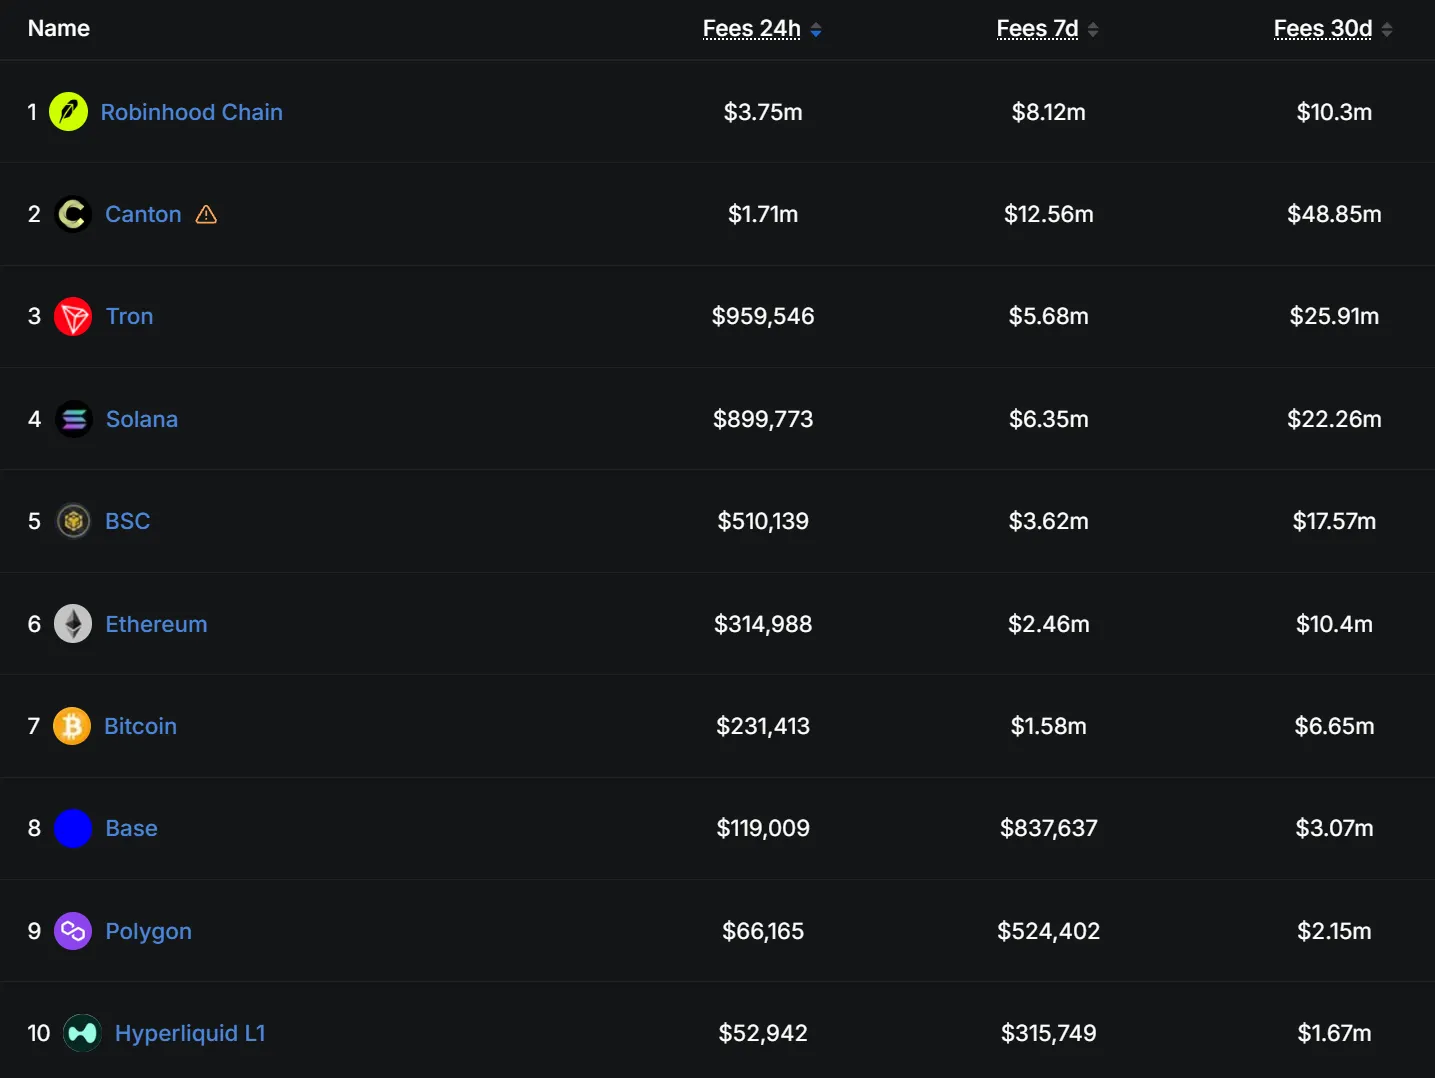Select the $22.26m Solana 30d value
Screen dimensions: 1435x1078
tap(1334, 419)
